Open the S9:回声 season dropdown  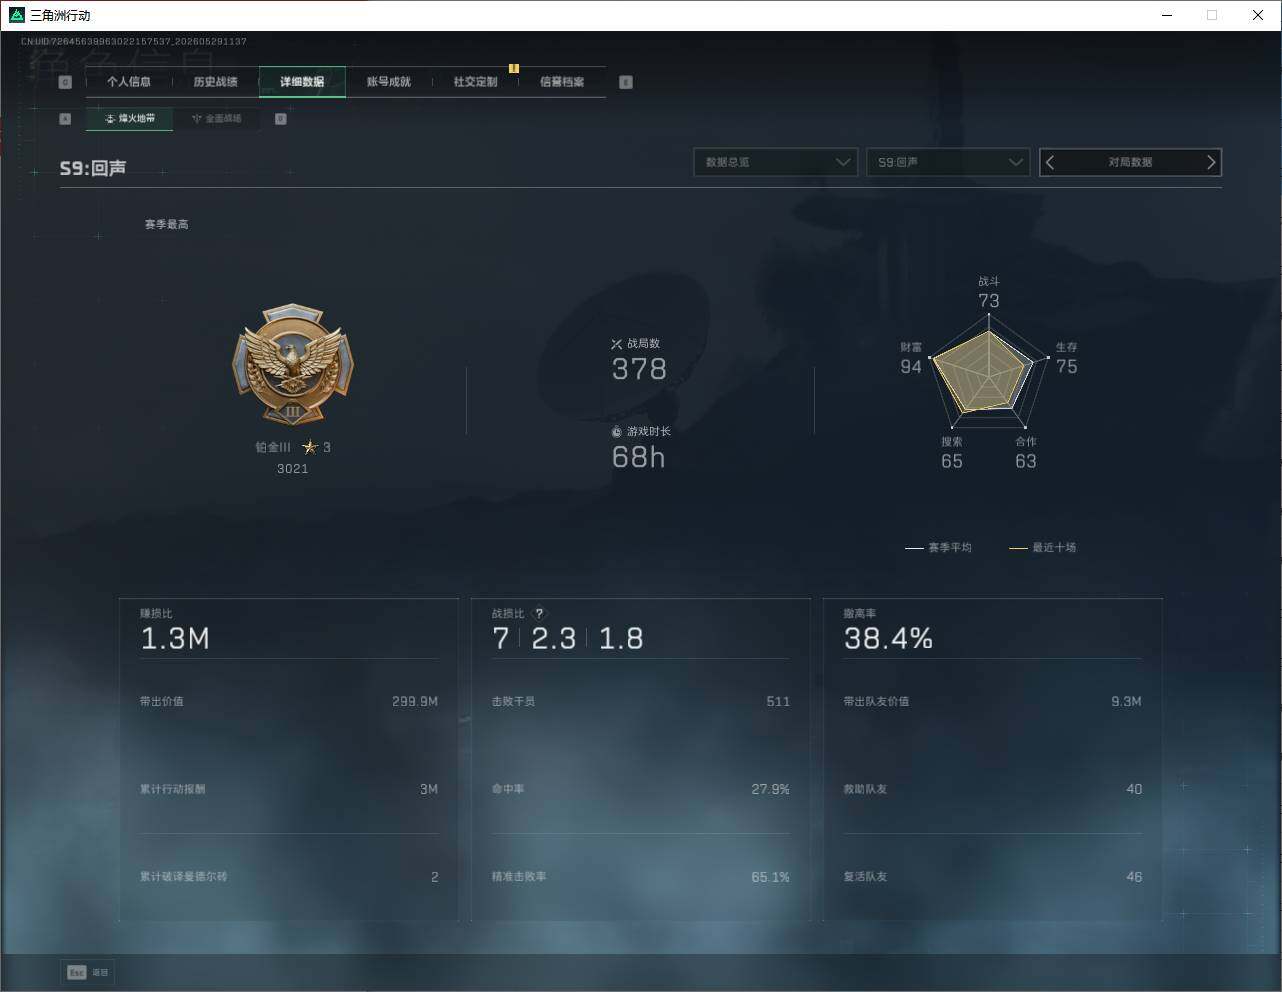(x=948, y=162)
